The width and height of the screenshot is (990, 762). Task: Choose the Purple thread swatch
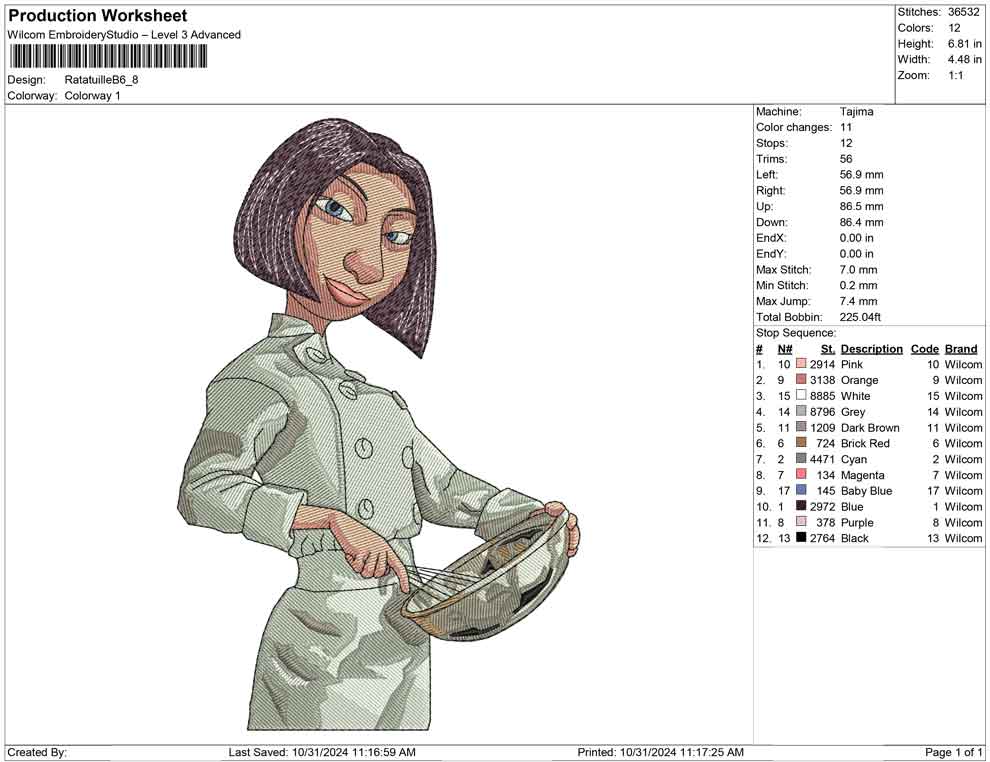pyautogui.click(x=801, y=521)
